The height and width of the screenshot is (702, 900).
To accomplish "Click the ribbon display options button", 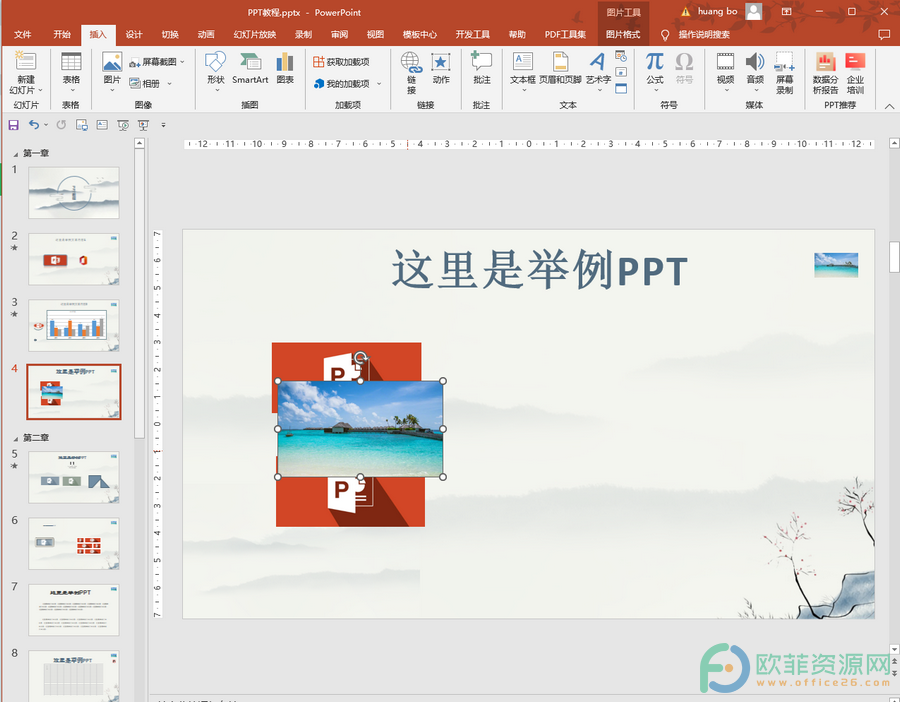I will click(x=786, y=11).
